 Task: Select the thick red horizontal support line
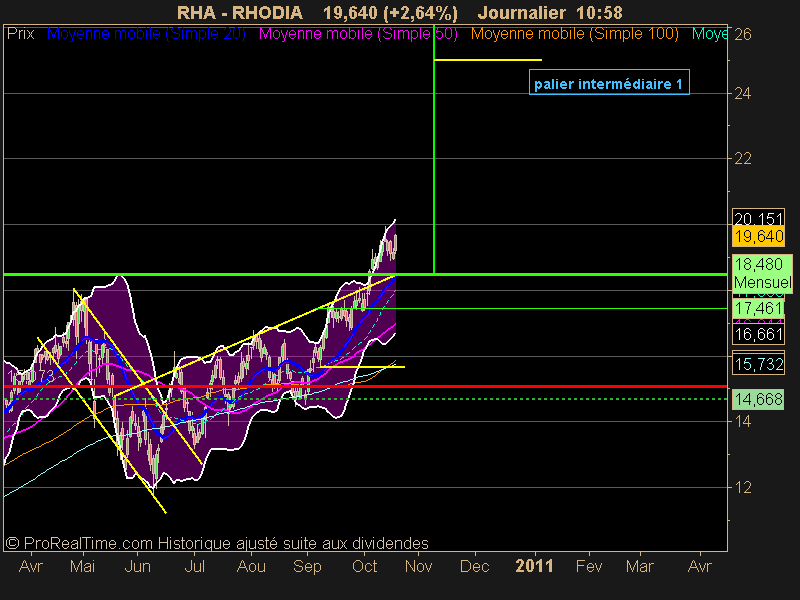[365, 387]
